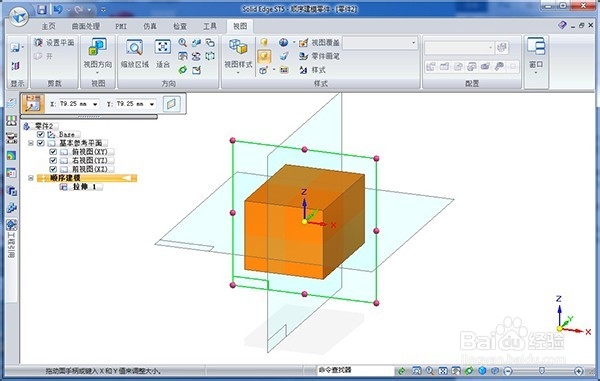This screenshot has height=381, width=600.
Task: Click the Base coordinate system label
Action: coord(67,134)
